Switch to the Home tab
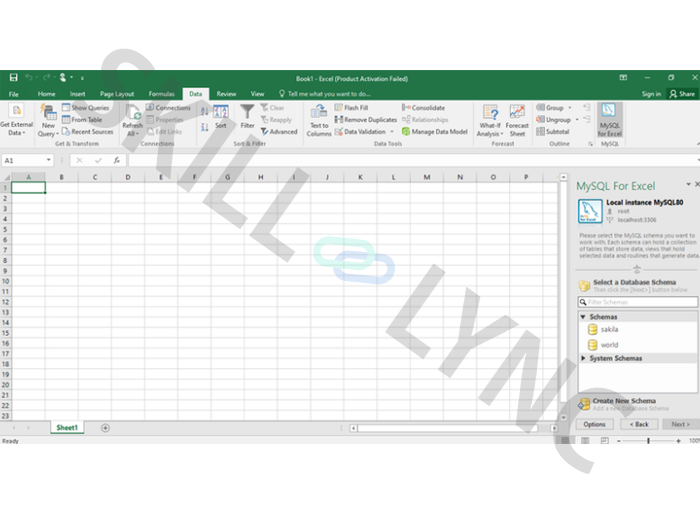Viewport: 700px width, 514px height. click(x=46, y=94)
